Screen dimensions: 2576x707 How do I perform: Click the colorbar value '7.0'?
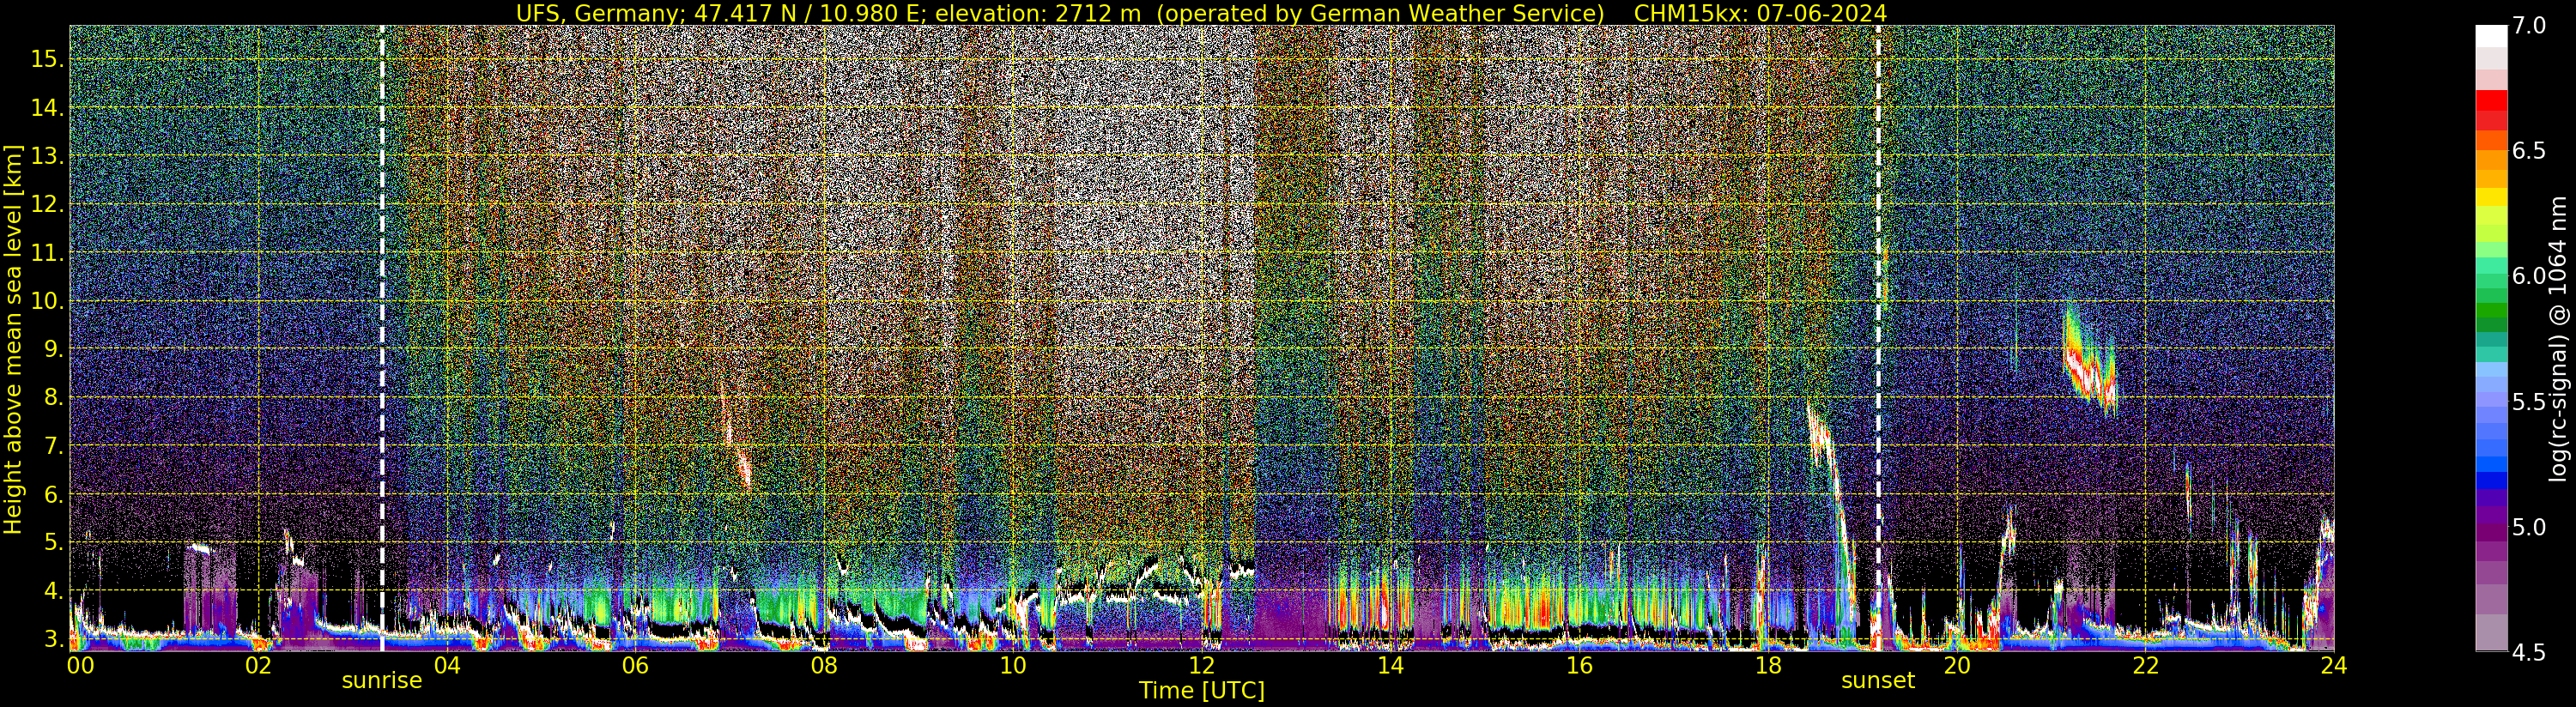coord(2529,26)
